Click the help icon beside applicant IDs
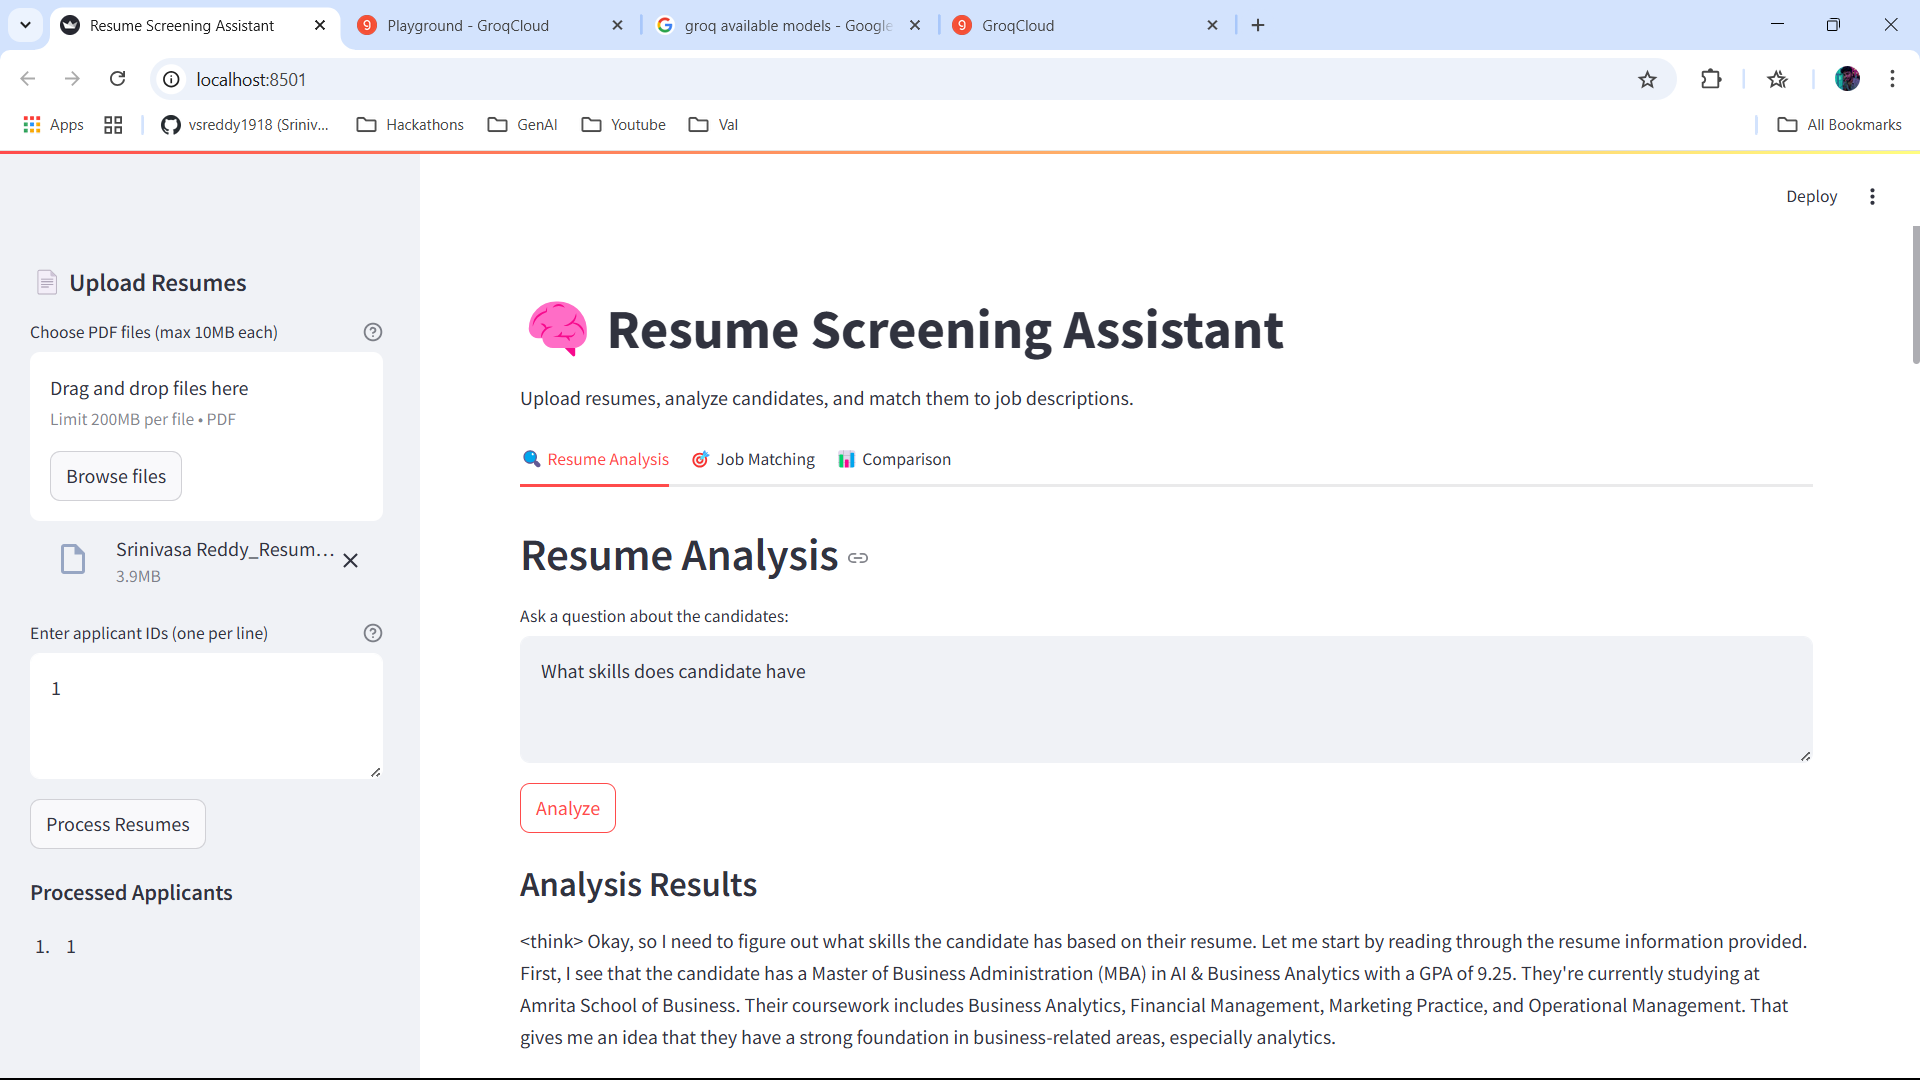1920x1080 pixels. pos(373,633)
